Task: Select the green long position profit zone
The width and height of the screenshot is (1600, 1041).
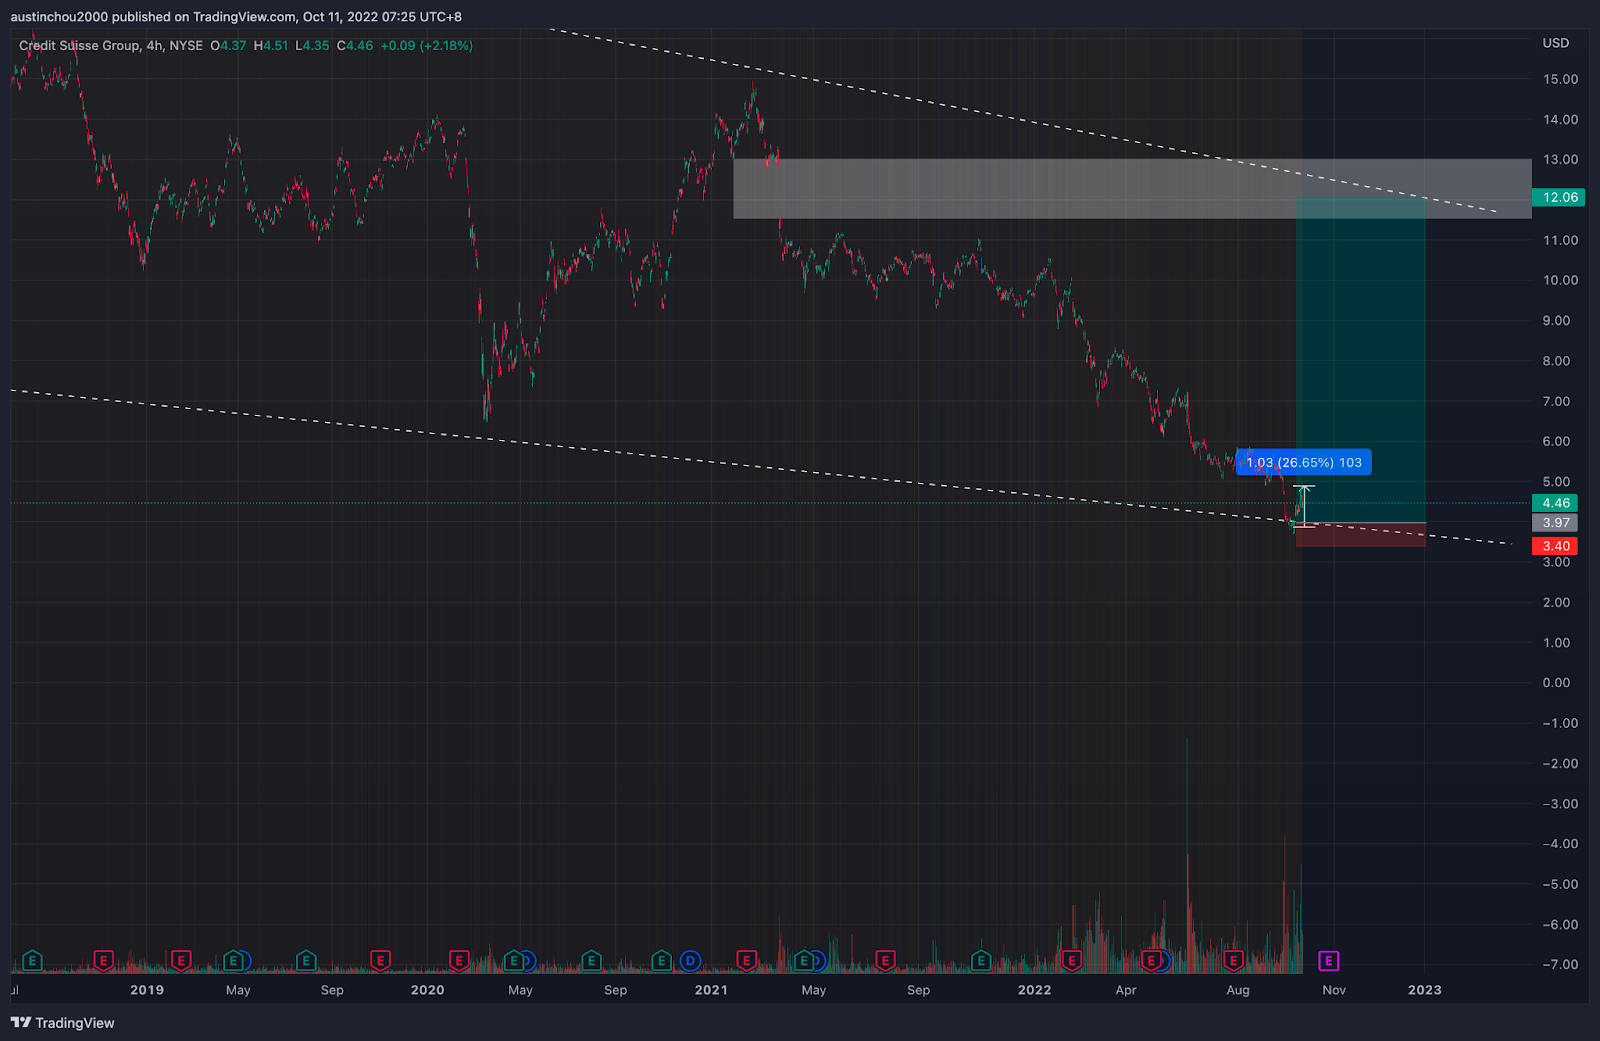Action: 1361,360
